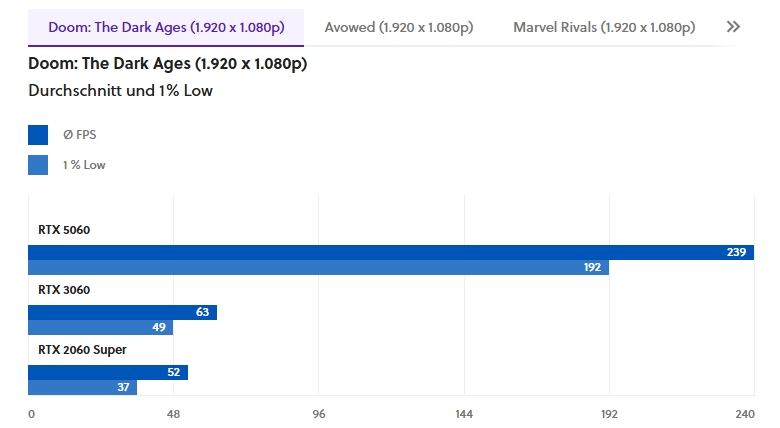Open the Doom: The Dark Ages tab
The image size is (780, 428).
pyautogui.click(x=166, y=27)
